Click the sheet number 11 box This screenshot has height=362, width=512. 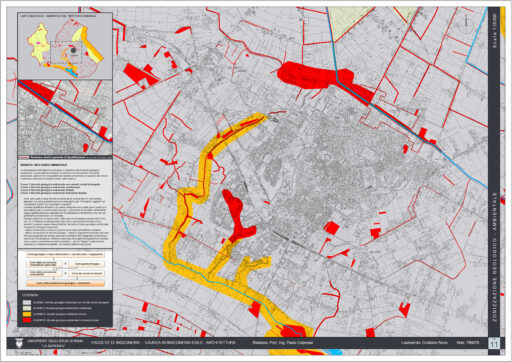coord(494,343)
